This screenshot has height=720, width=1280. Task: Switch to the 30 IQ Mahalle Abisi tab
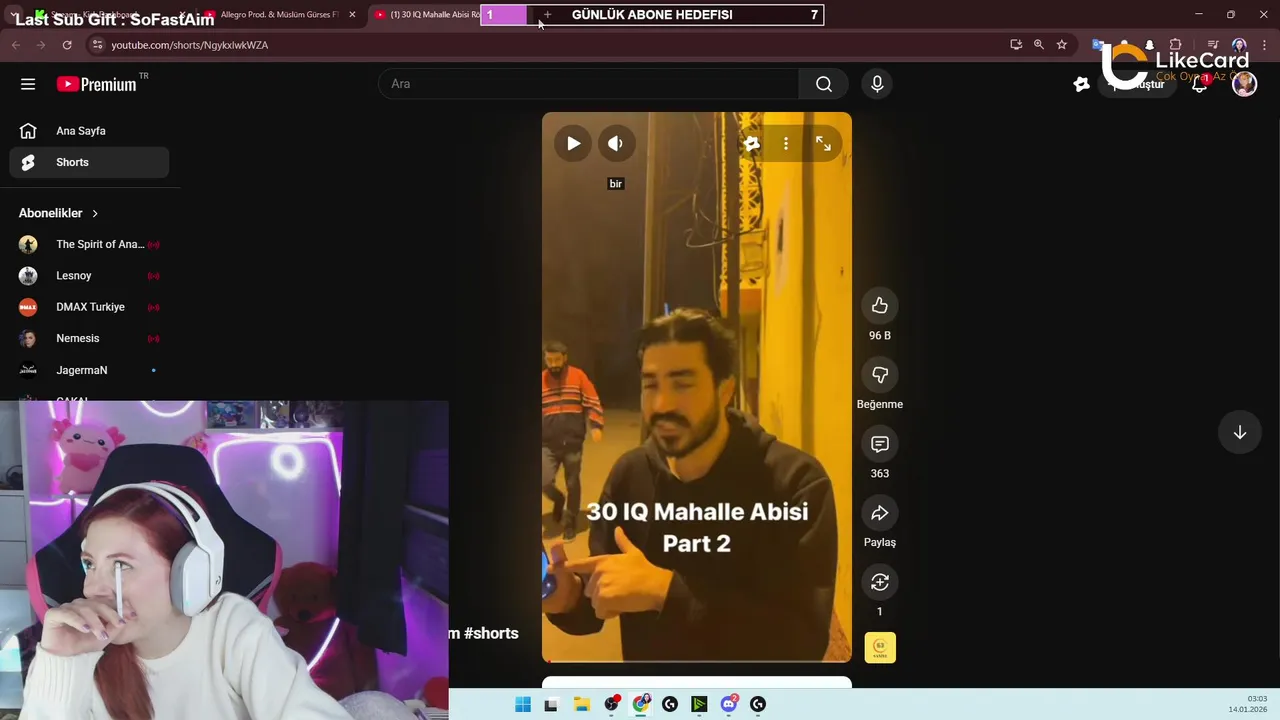[x=432, y=15]
